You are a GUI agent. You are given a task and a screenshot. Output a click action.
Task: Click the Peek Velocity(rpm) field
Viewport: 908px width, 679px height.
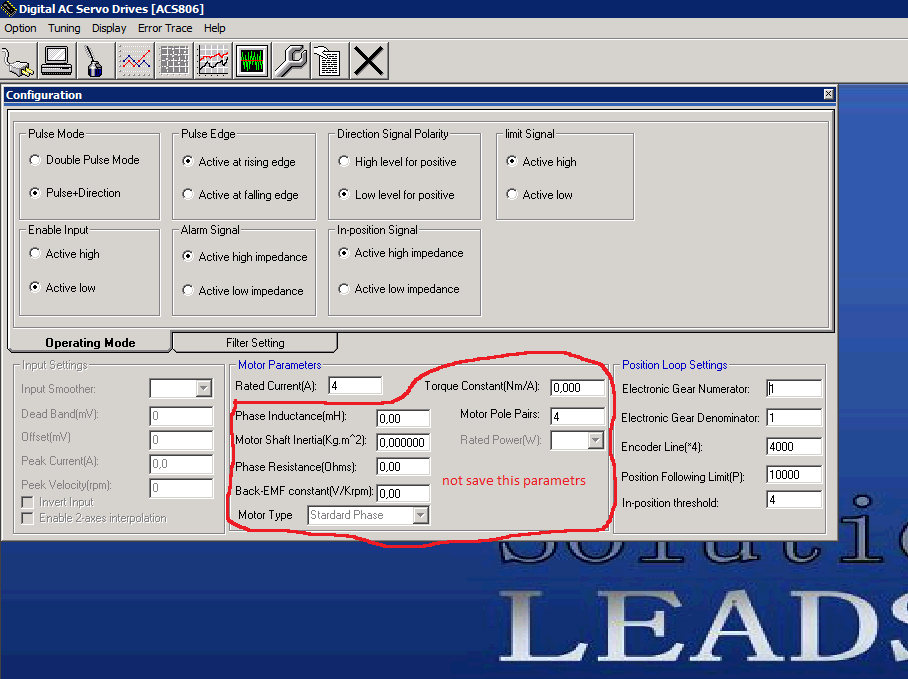181,488
